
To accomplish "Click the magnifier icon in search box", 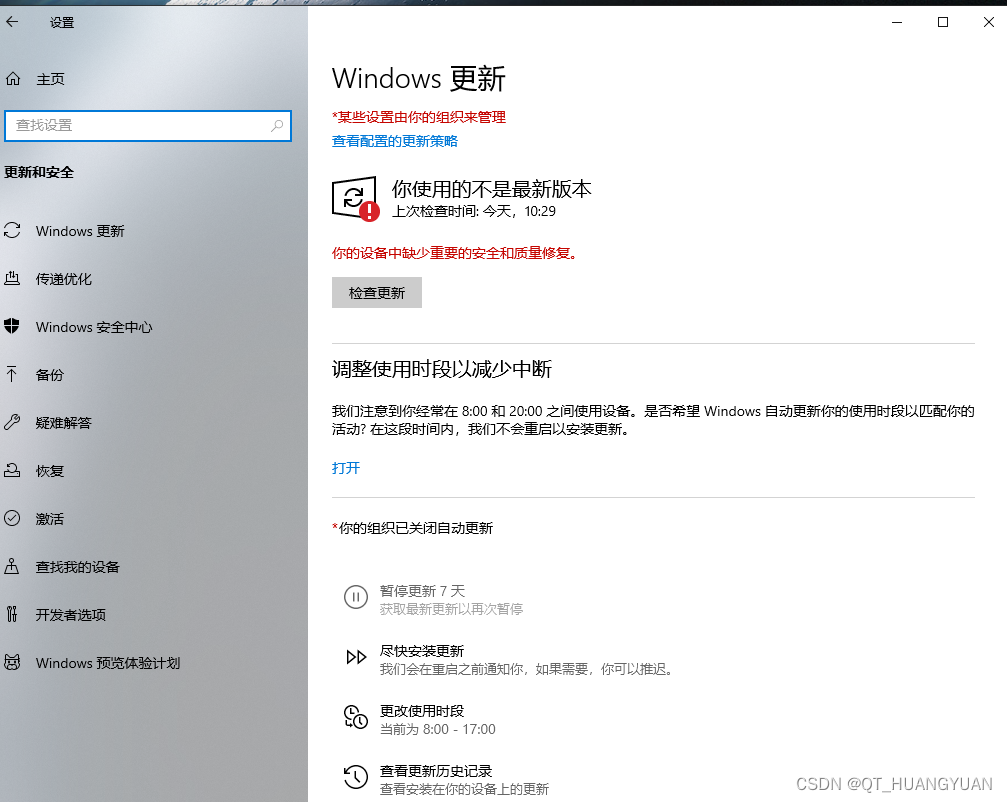I will coord(277,125).
